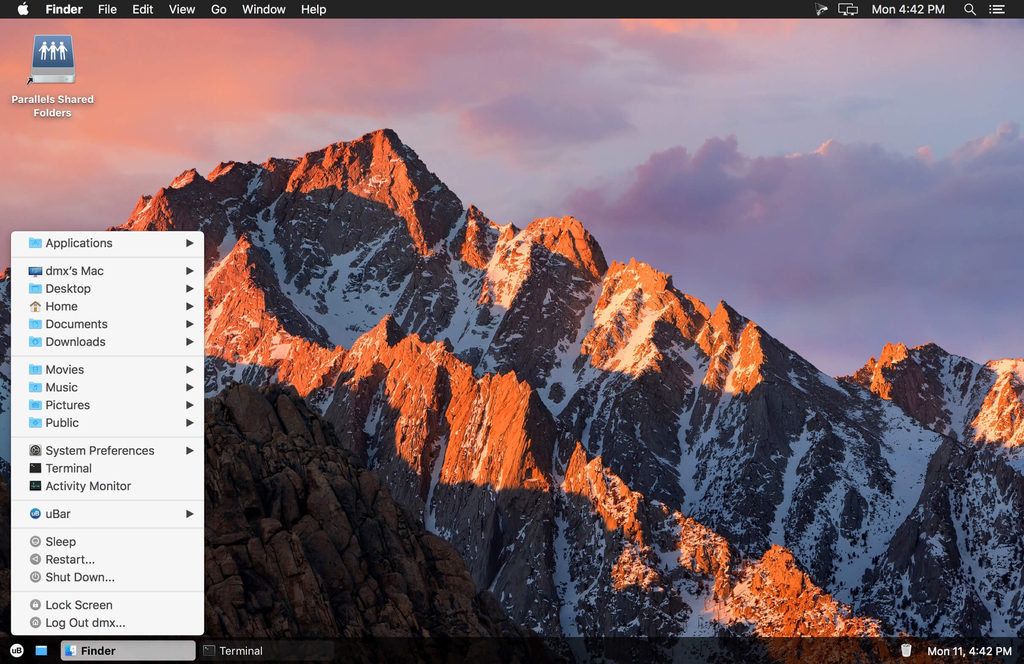Select Terminal from the uBar menu
This screenshot has height=664, width=1024.
click(x=68, y=468)
